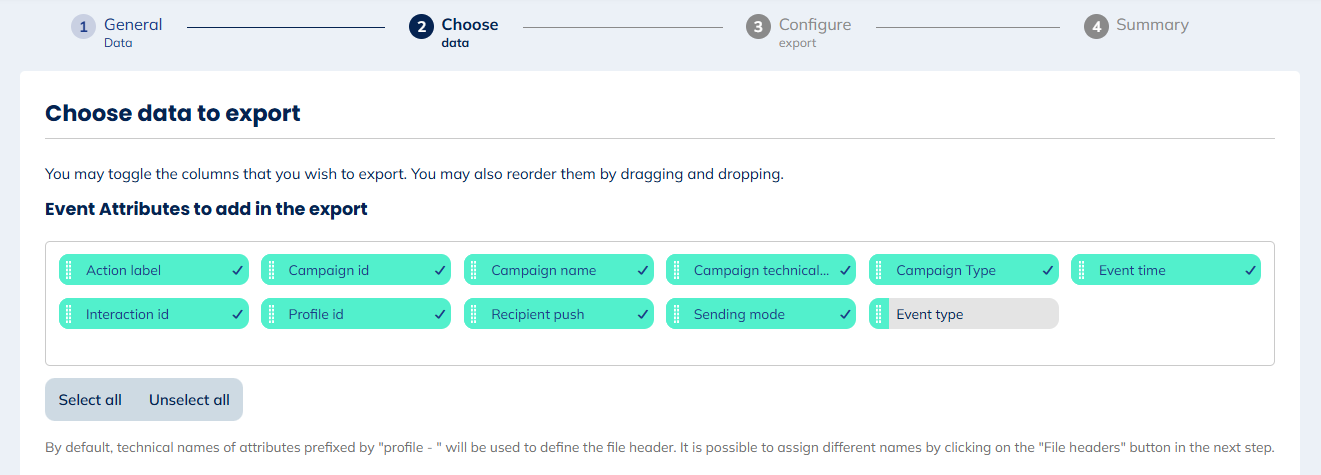The height and width of the screenshot is (475, 1321).
Task: Go to step 1 General Data
Action: coord(118,30)
